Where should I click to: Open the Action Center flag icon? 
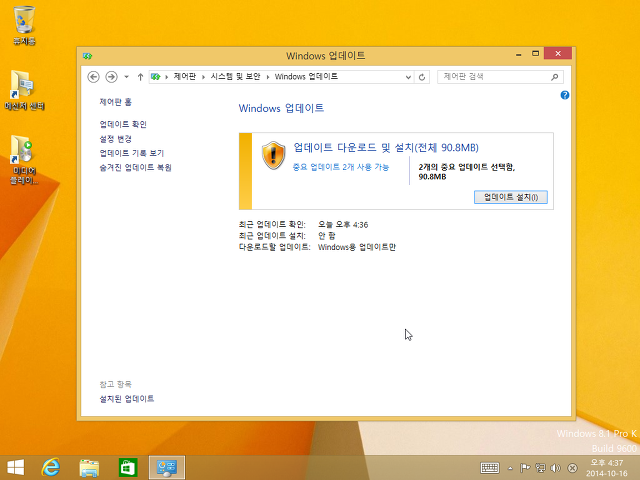(525, 468)
